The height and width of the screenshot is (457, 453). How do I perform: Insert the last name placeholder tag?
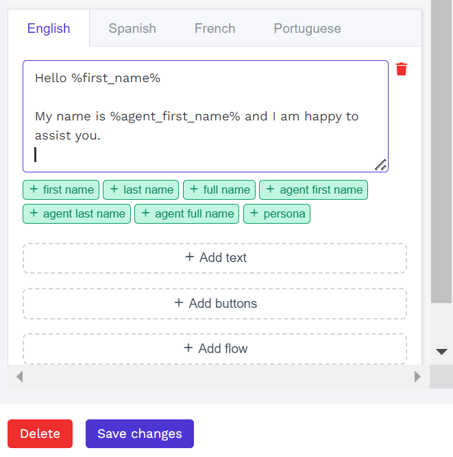141,190
